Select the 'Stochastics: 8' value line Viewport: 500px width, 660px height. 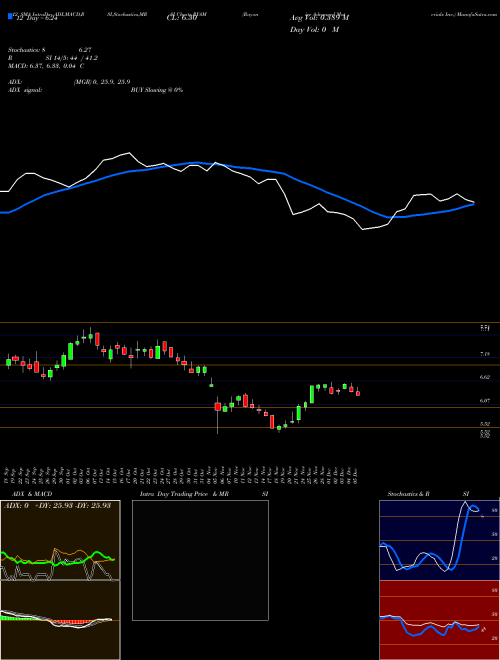[x=26, y=50]
